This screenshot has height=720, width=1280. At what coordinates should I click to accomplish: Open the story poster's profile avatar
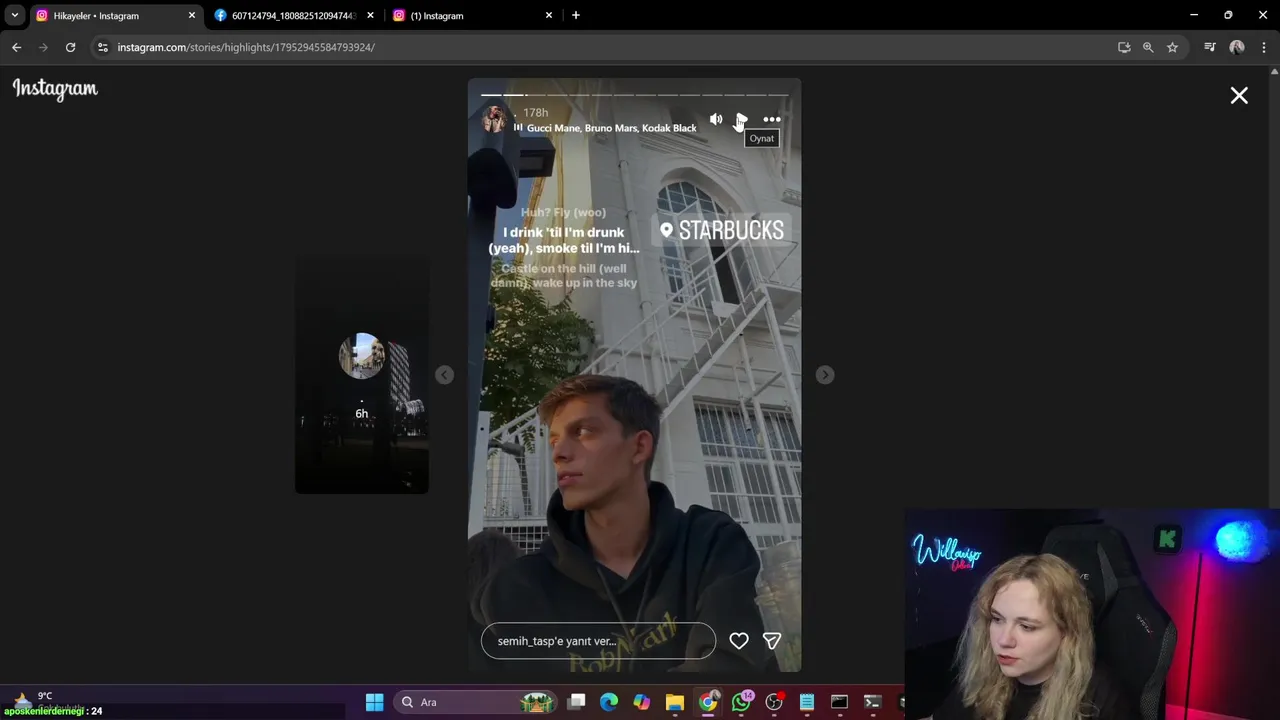(x=495, y=120)
